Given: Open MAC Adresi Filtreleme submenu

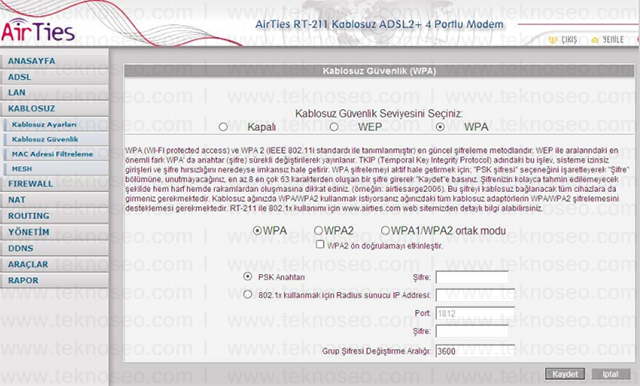Looking at the screenshot, I should (x=56, y=154).
